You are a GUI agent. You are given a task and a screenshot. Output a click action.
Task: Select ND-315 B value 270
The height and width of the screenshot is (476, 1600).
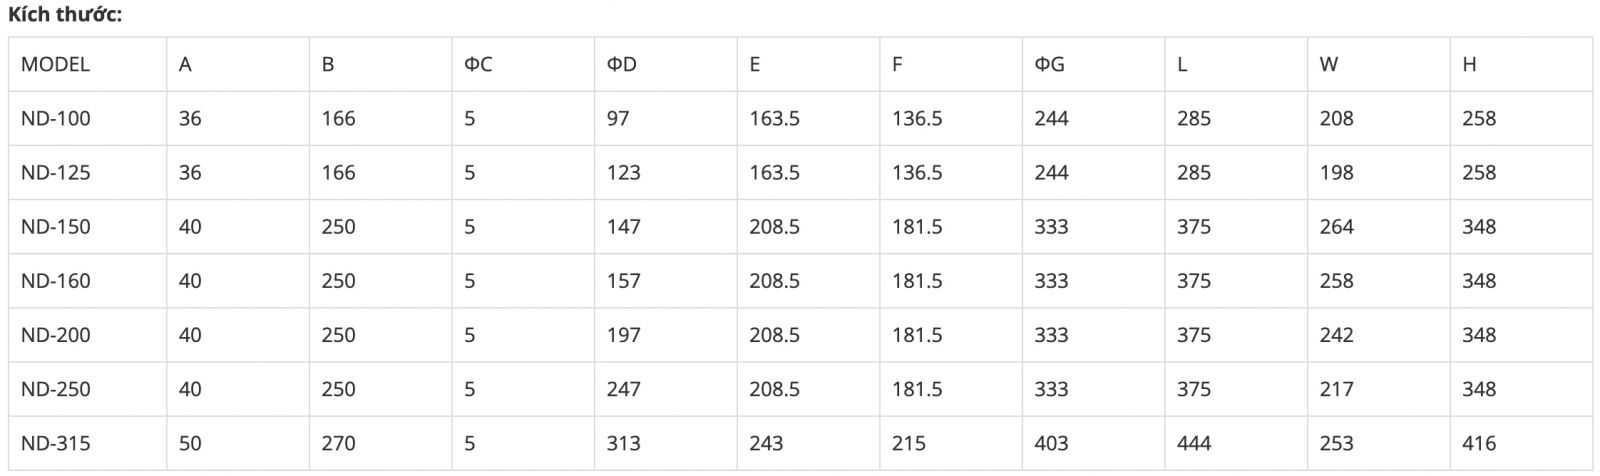tap(338, 442)
